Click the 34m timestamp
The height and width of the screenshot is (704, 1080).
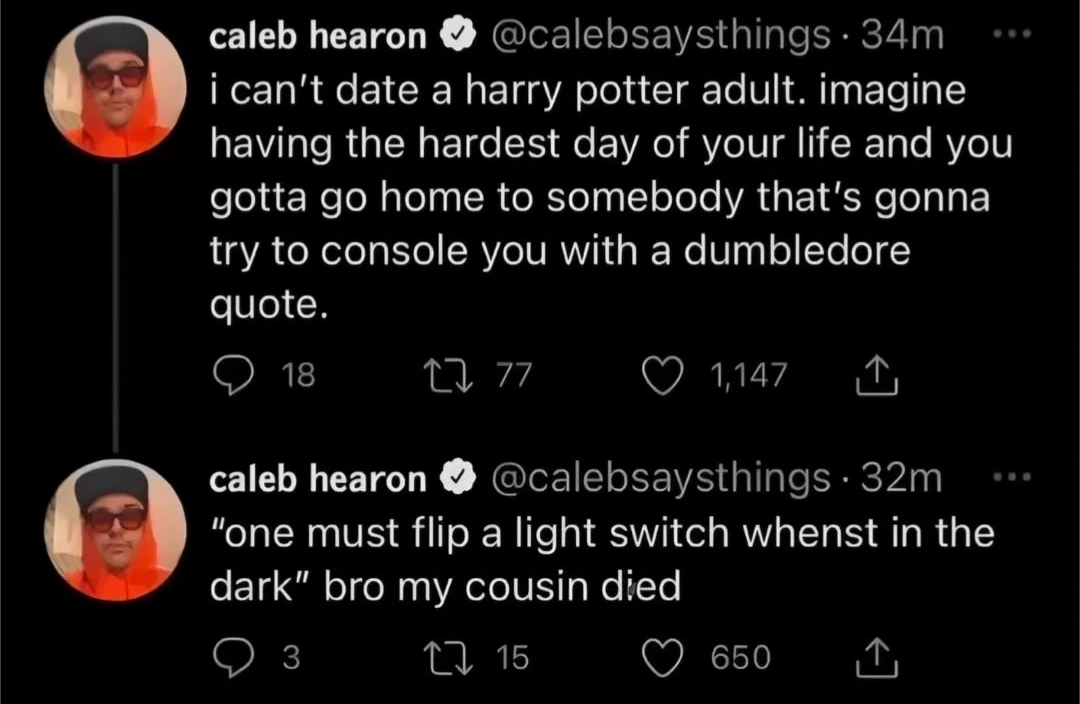click(x=903, y=38)
